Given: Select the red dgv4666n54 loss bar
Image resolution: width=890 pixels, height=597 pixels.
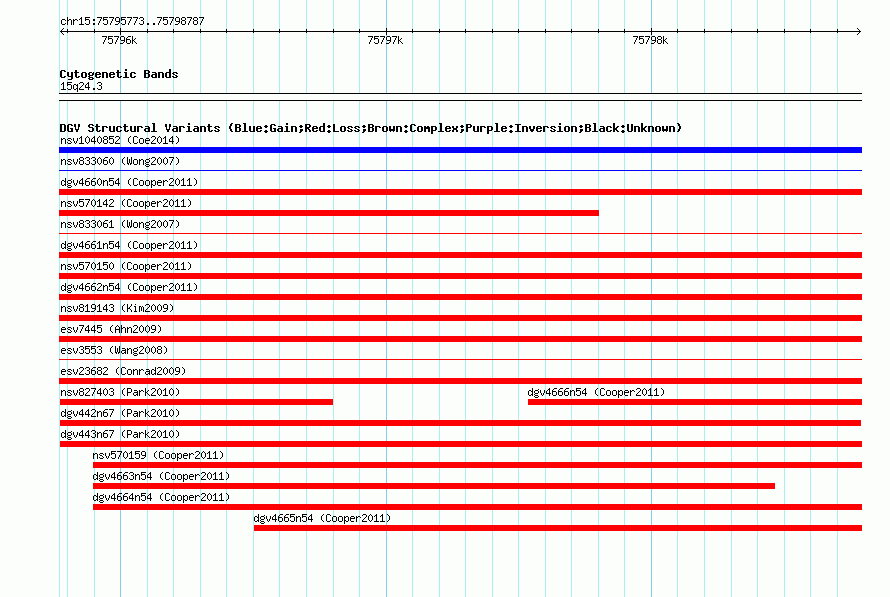Looking at the screenshot, I should (x=695, y=402).
